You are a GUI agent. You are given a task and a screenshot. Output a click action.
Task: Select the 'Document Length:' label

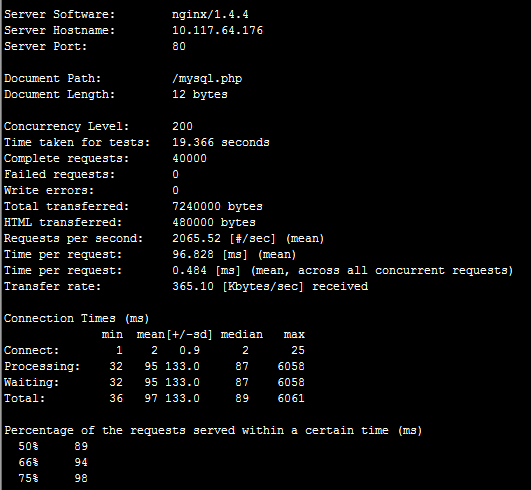tap(60, 94)
